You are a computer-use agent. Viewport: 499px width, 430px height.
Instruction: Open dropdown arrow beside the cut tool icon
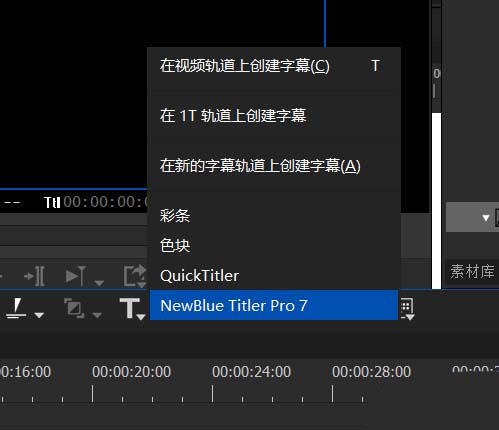click(x=39, y=315)
